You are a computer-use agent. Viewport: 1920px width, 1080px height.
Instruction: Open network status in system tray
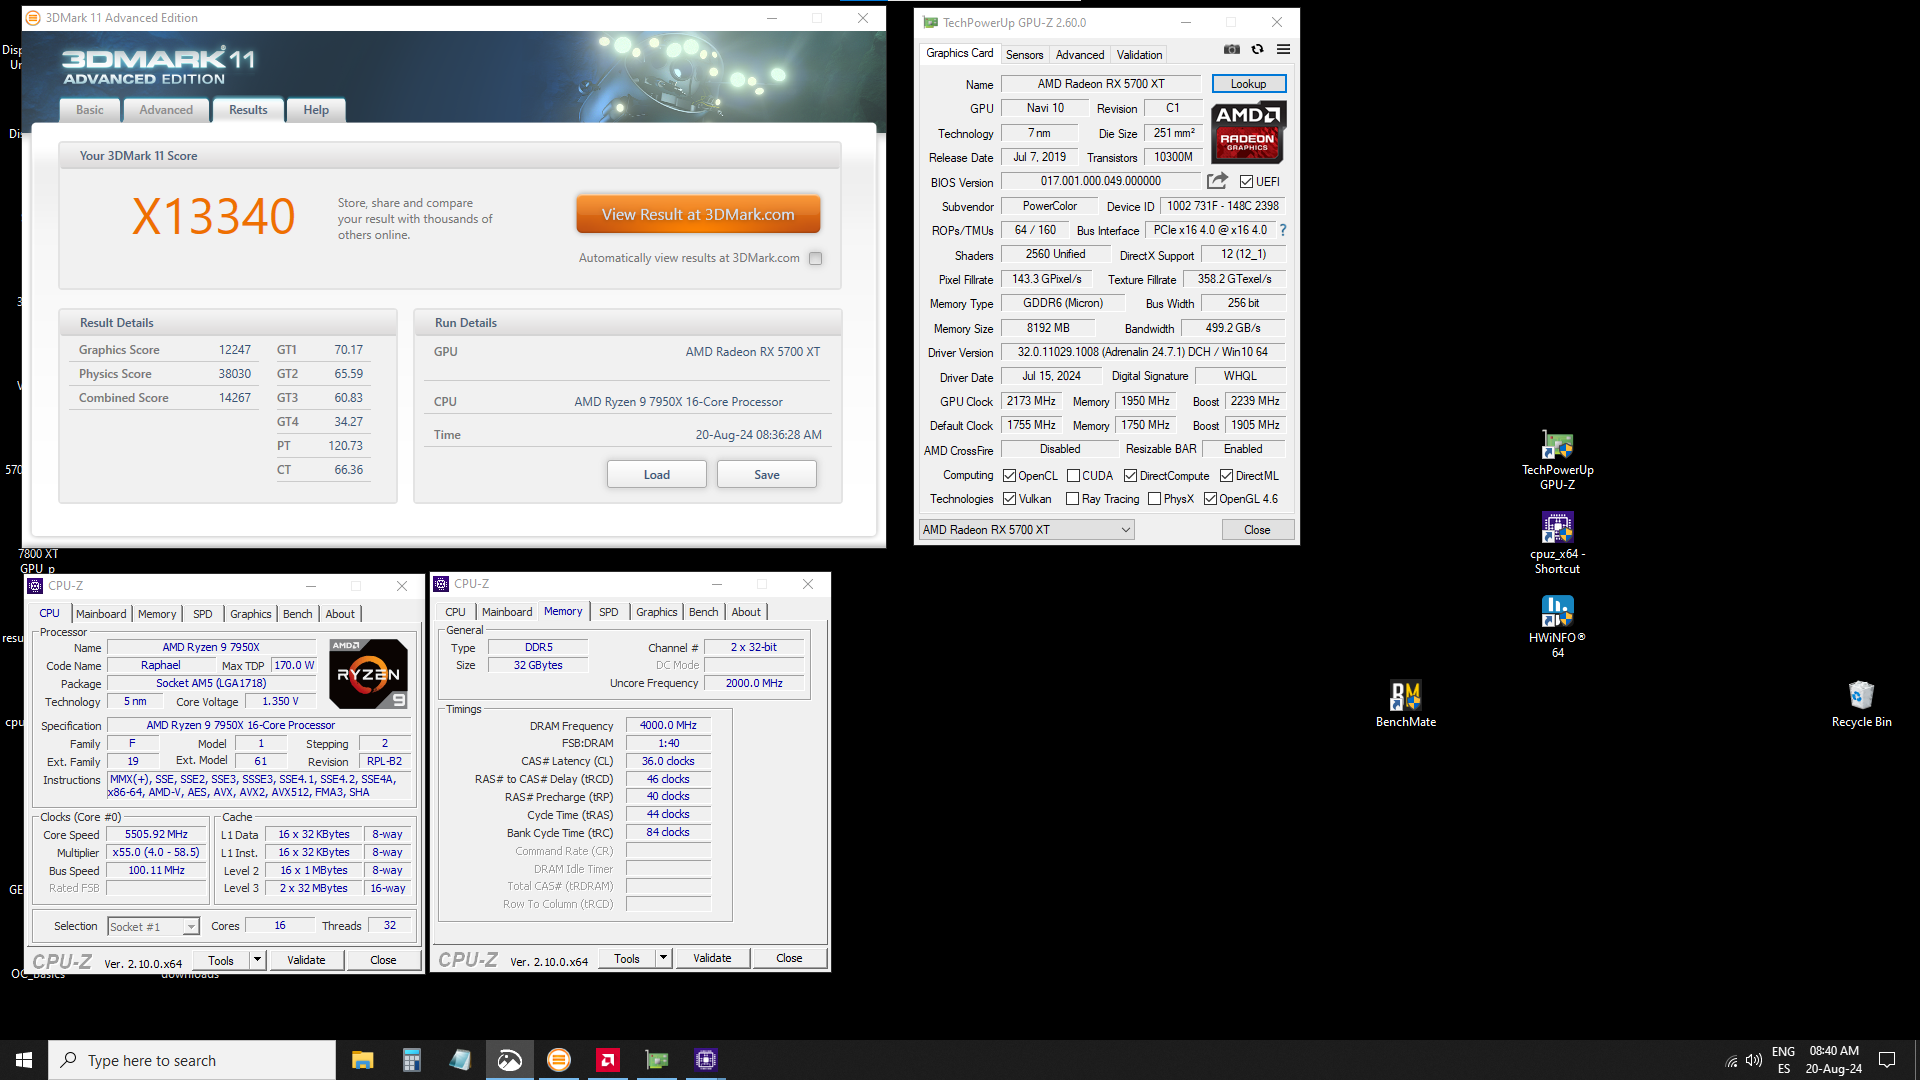pos(1731,1061)
